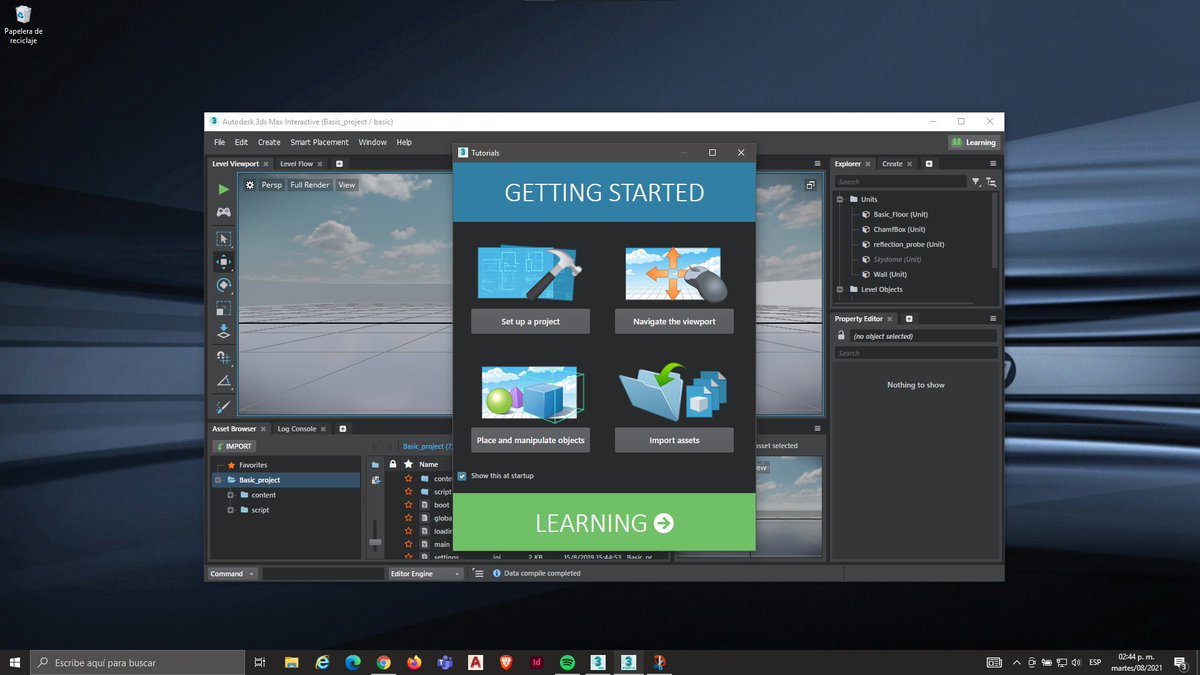Click the lock icon in the Property Editor
The image size is (1200, 675).
point(839,335)
